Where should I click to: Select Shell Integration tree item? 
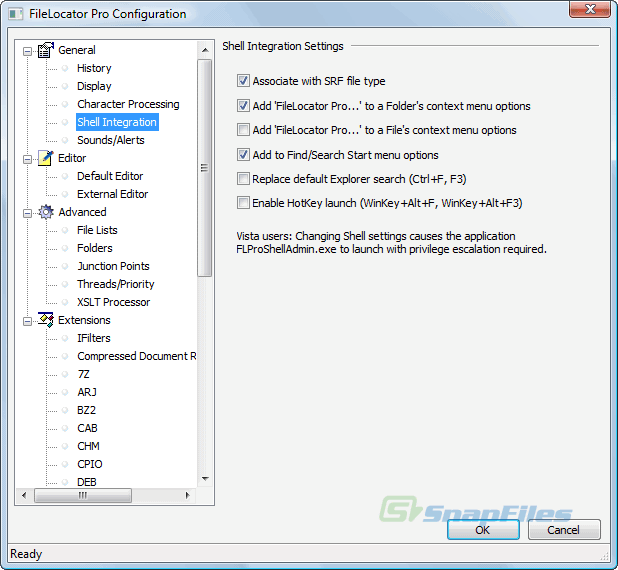click(x=117, y=122)
